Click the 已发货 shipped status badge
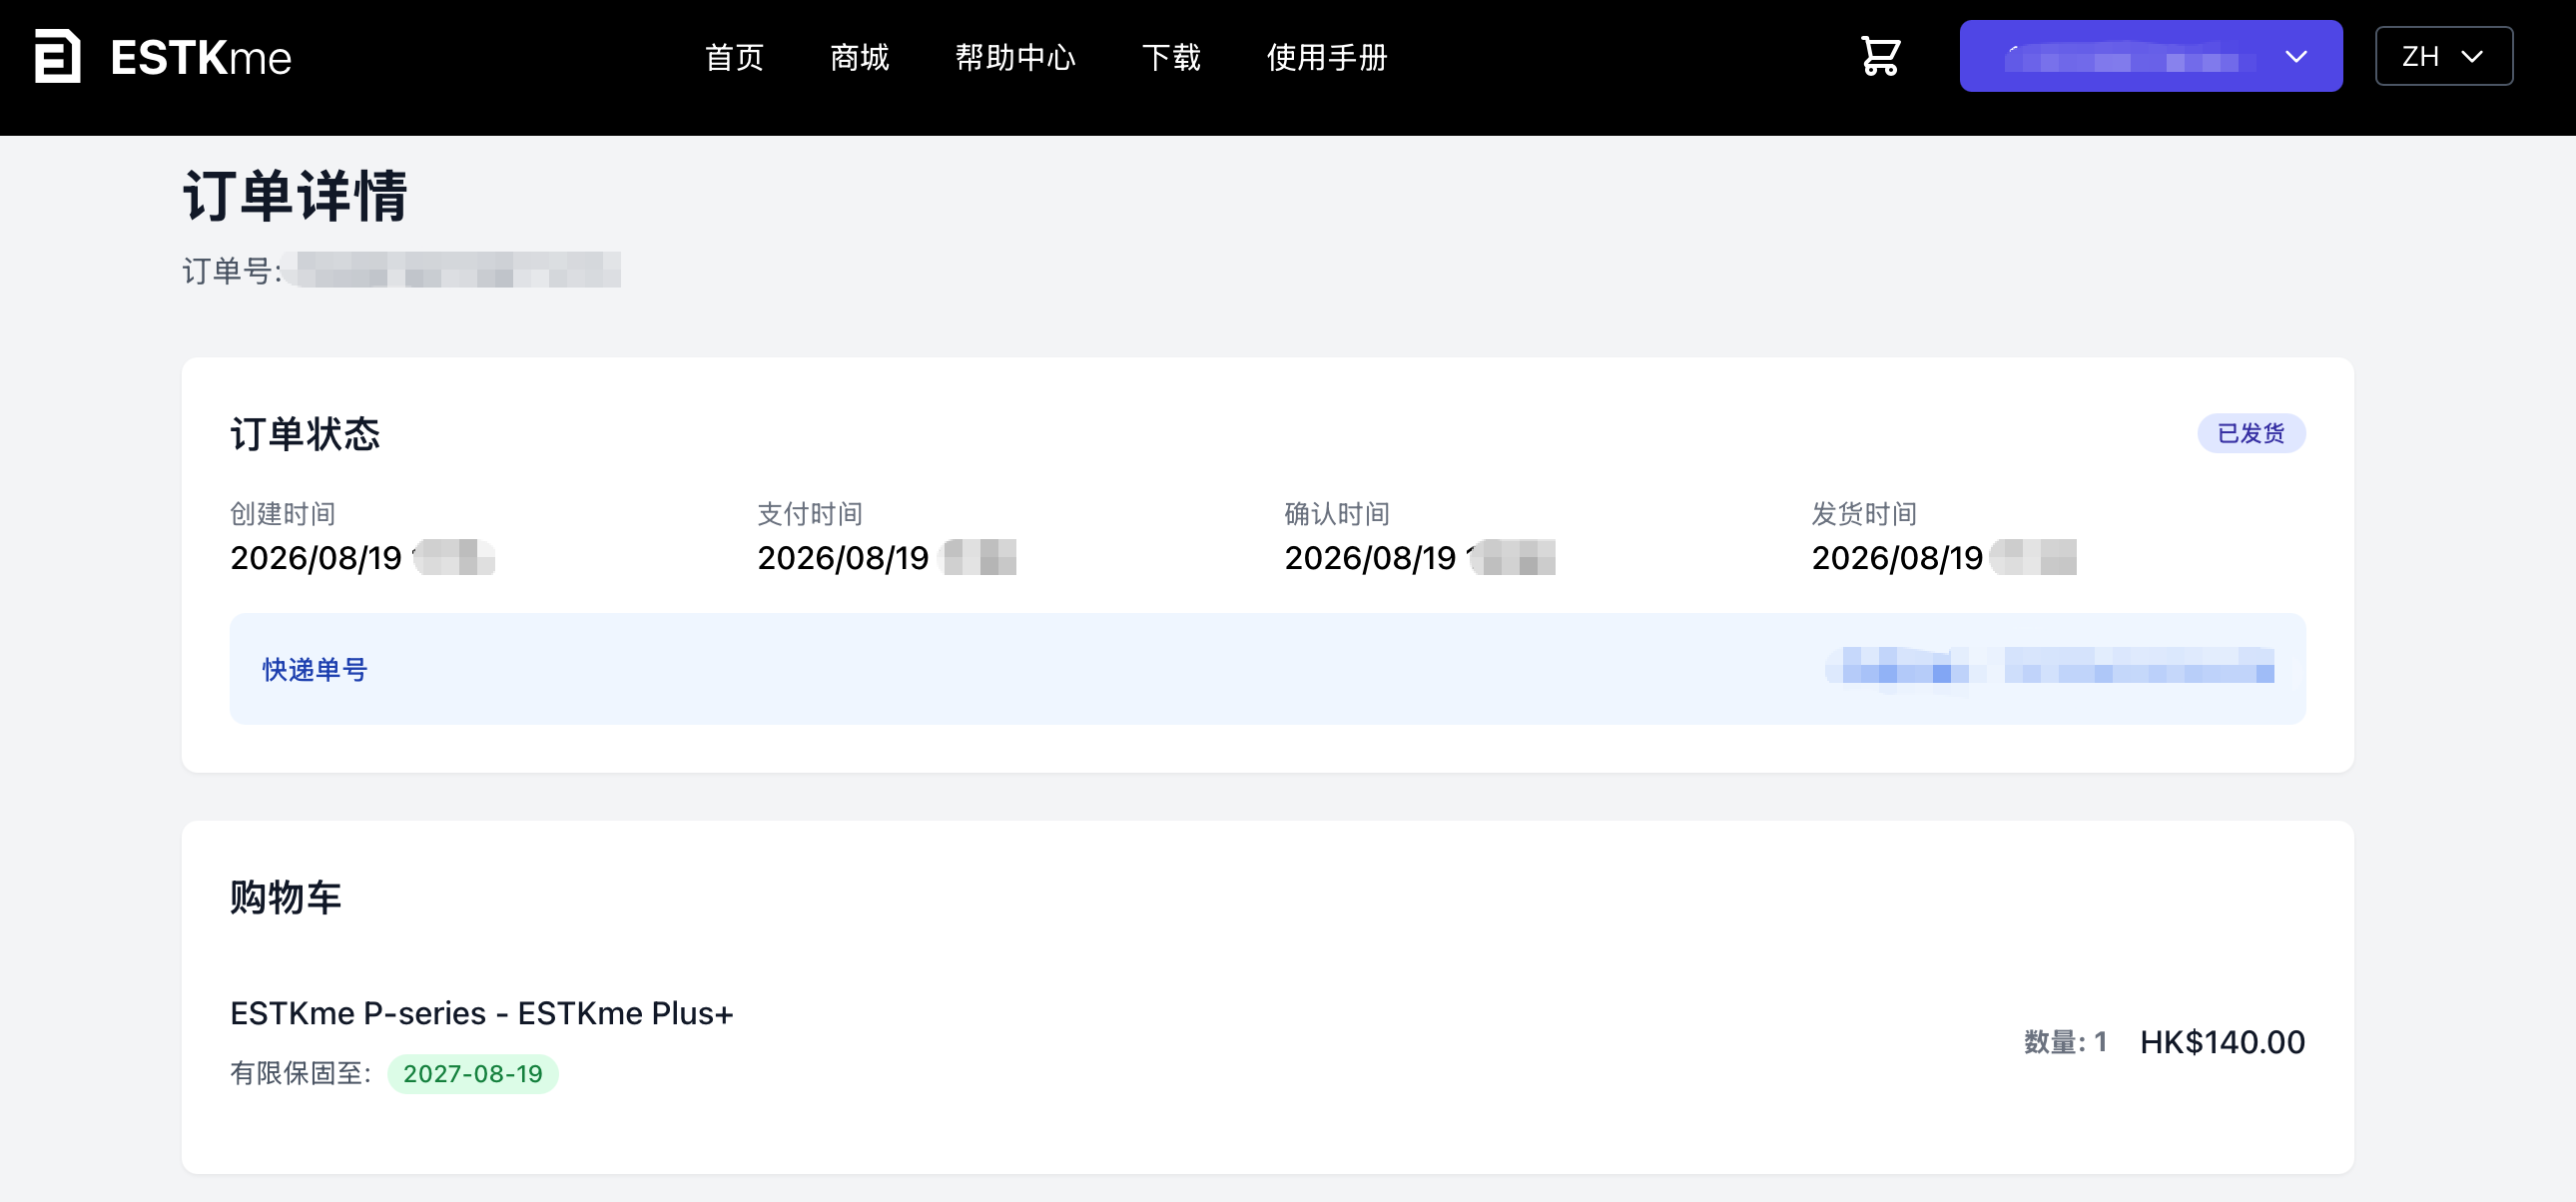Image resolution: width=2576 pixels, height=1202 pixels. pos(2251,433)
